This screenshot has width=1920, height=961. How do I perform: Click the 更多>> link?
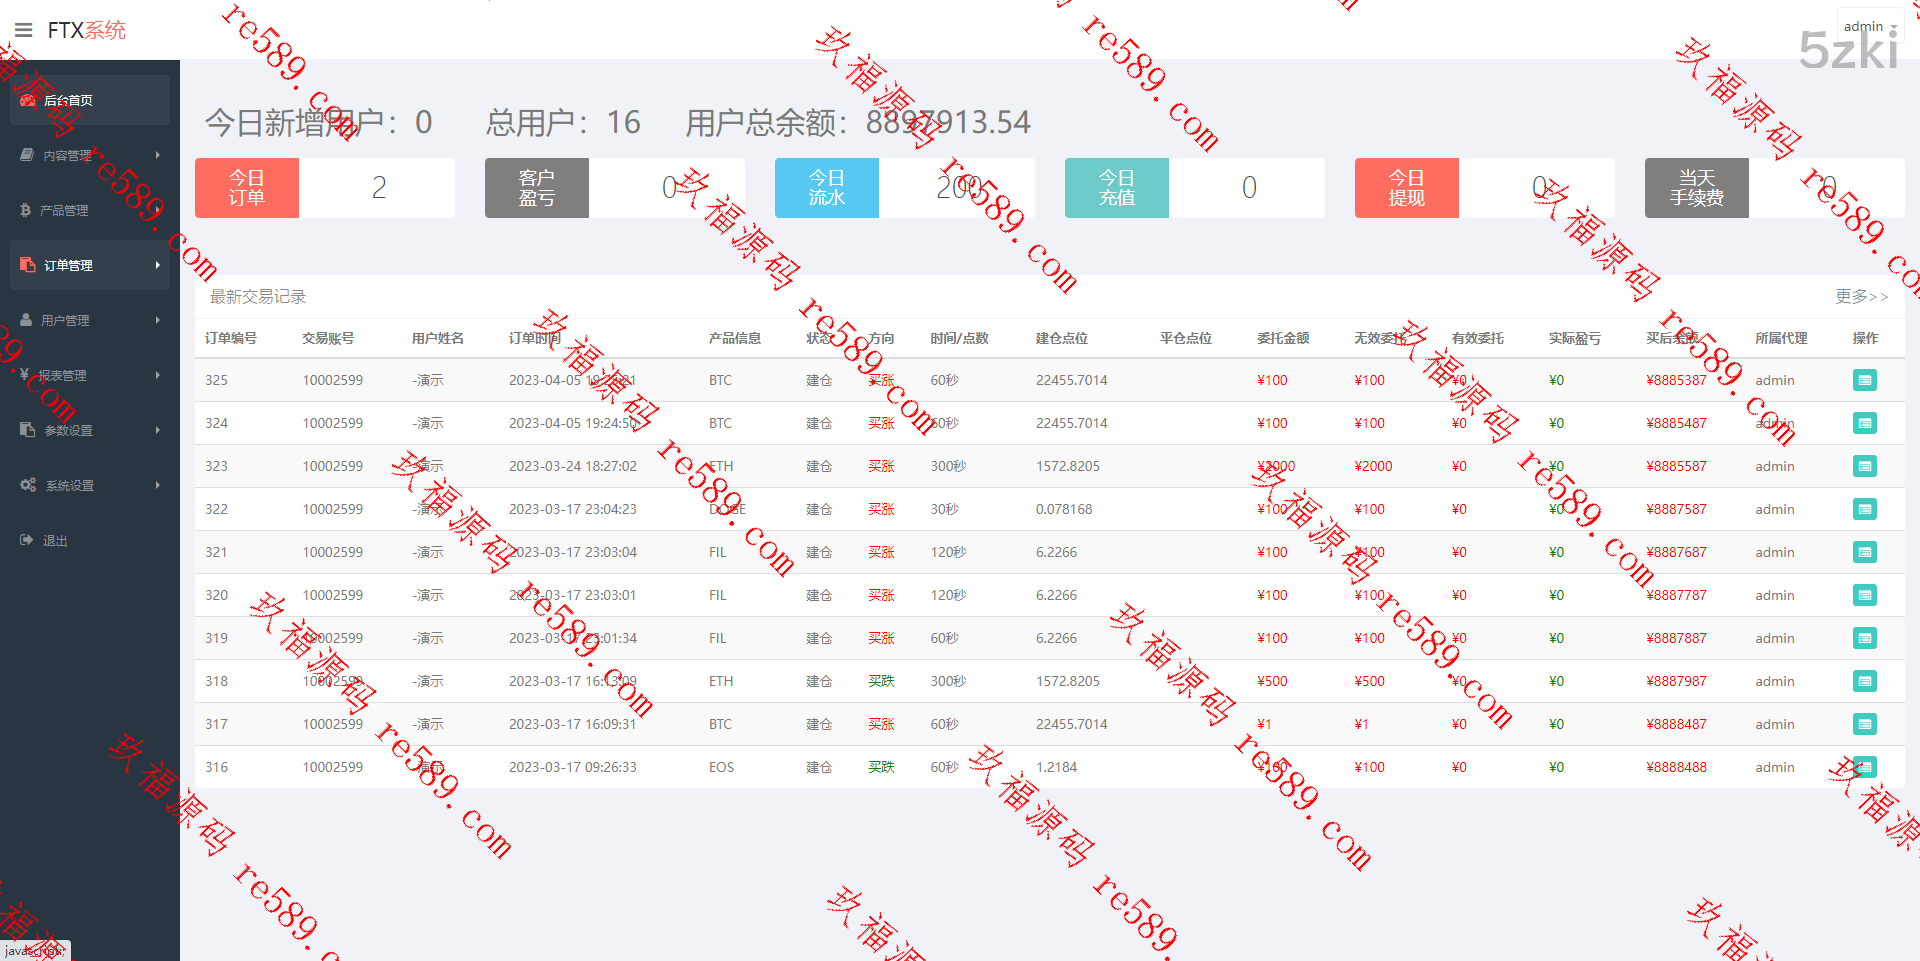click(1861, 297)
